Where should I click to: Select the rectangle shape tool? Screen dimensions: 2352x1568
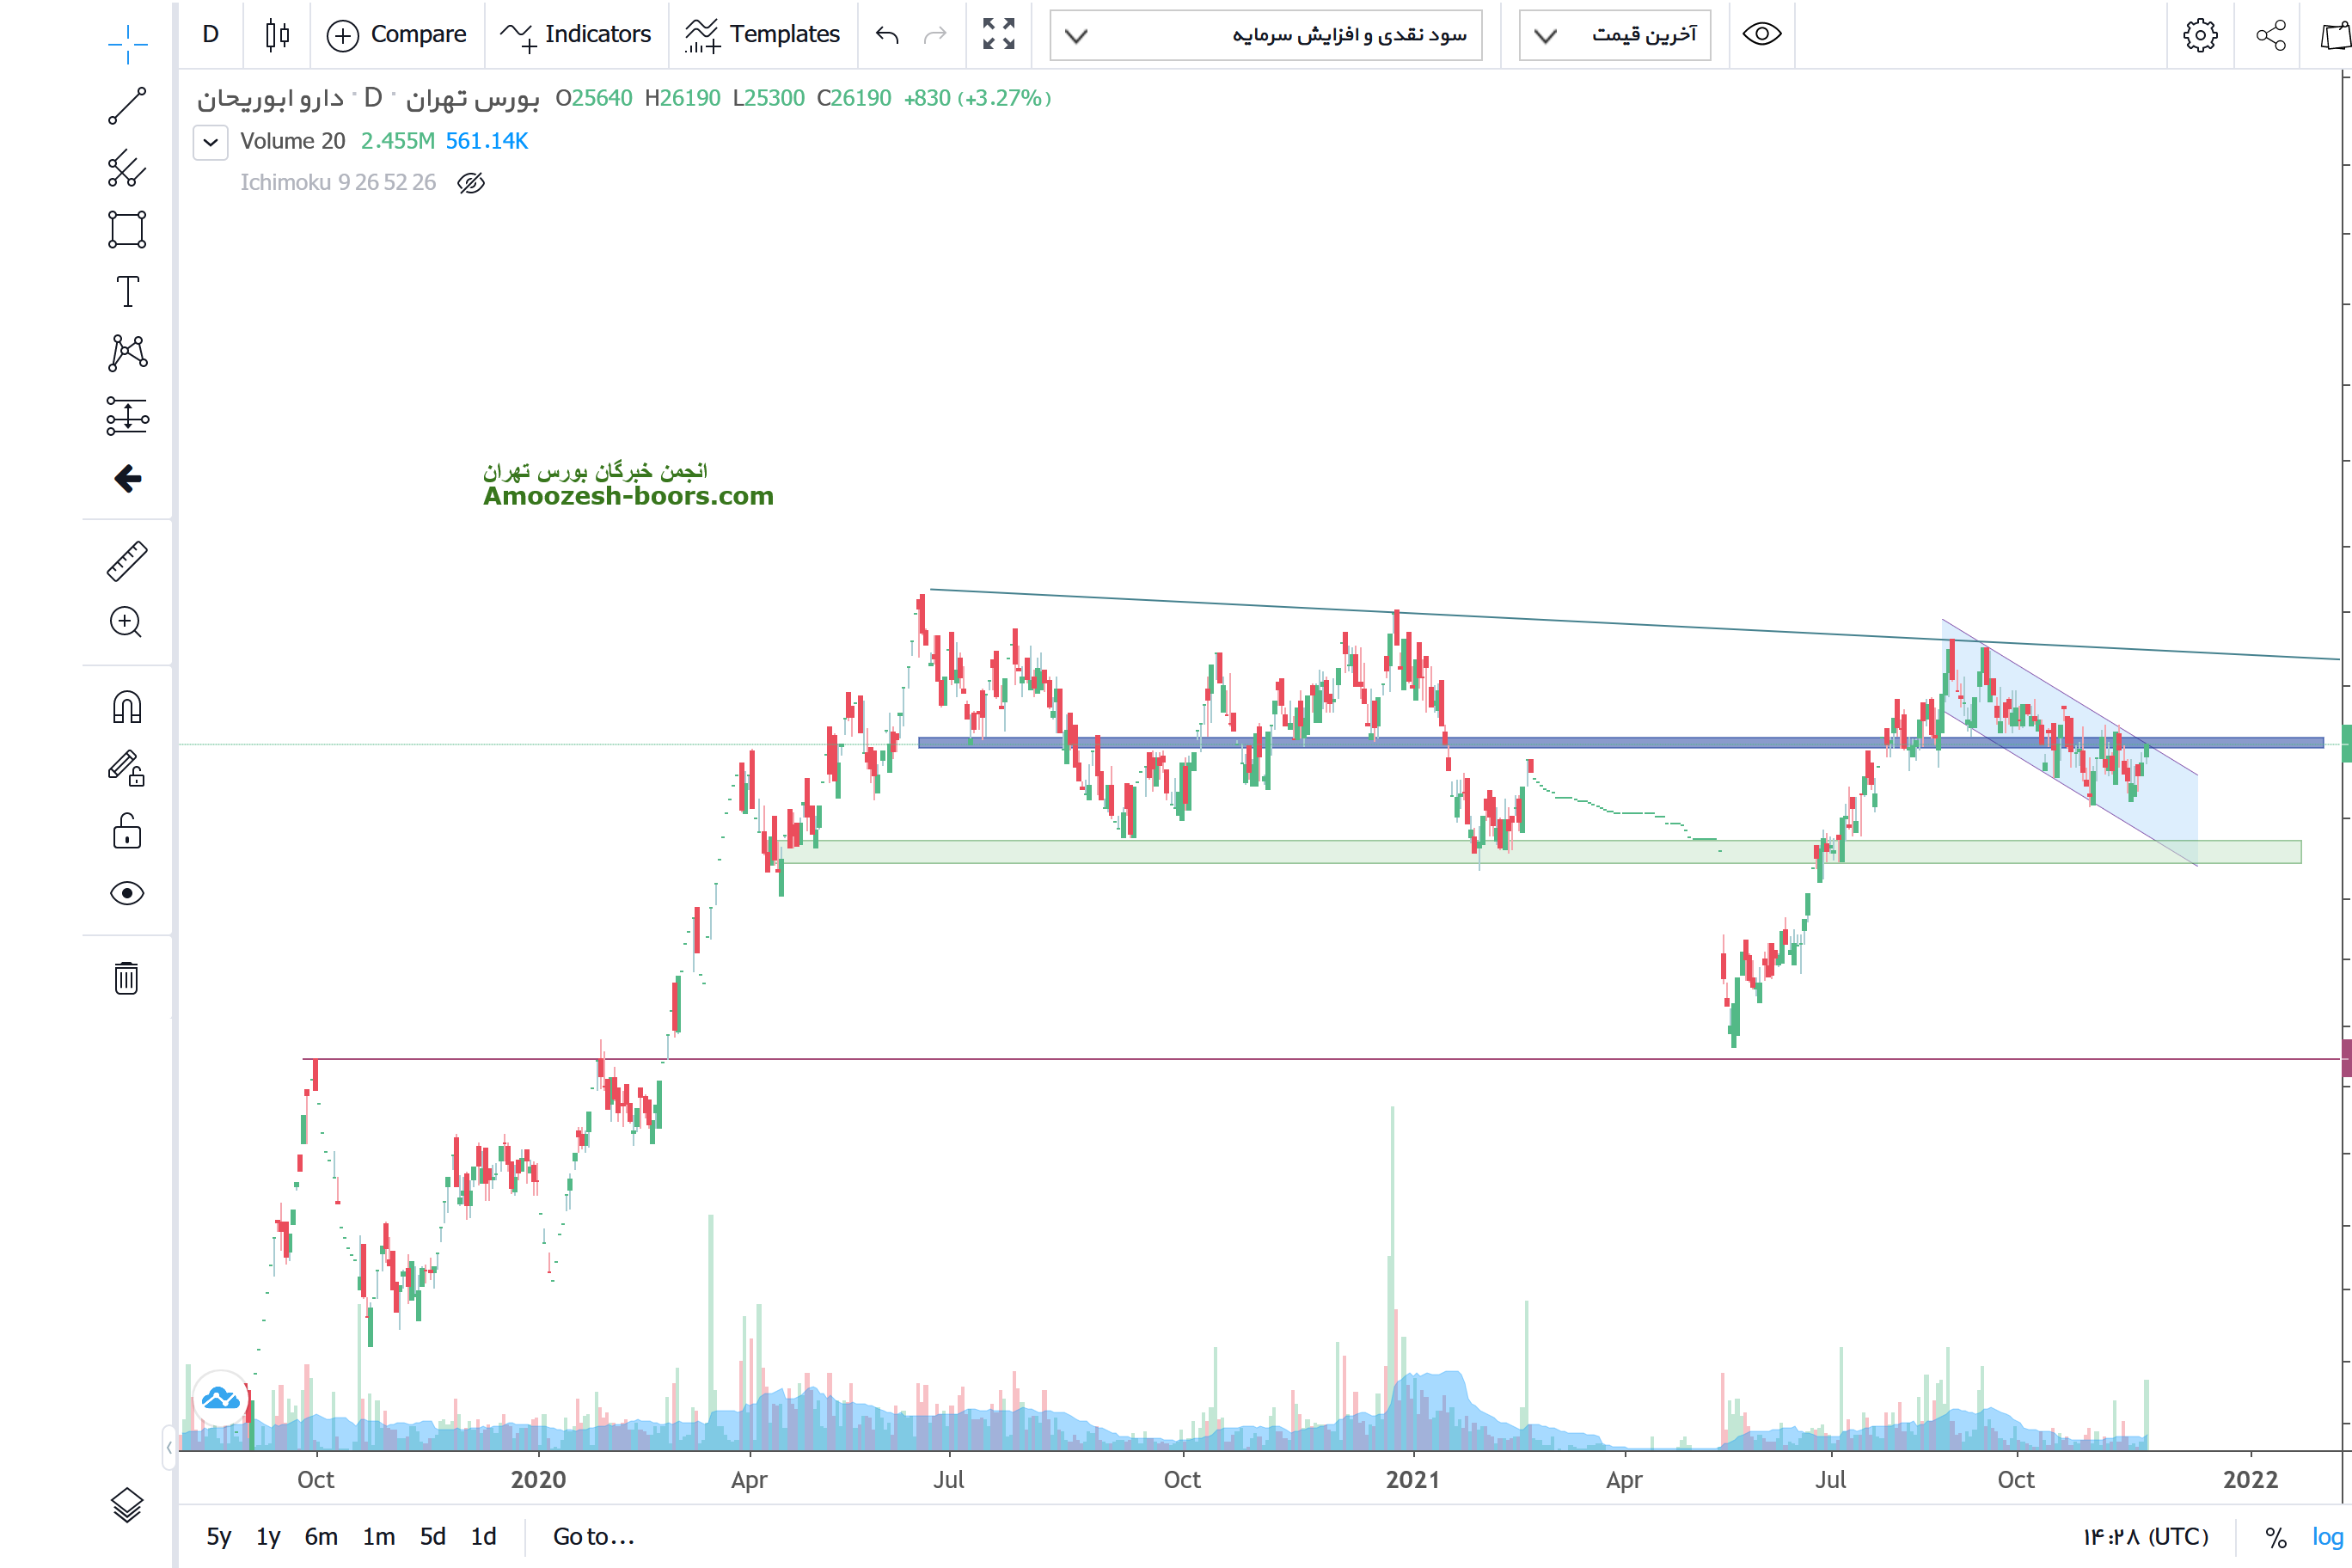click(127, 230)
